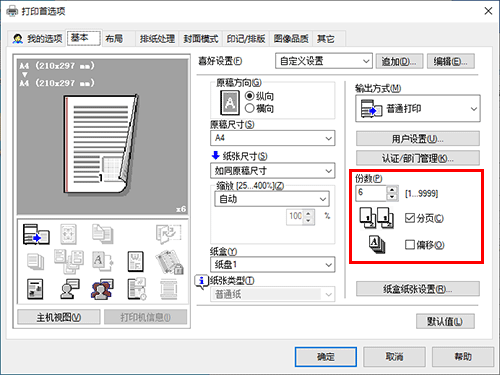Screen dimensions: 500x375
Task: Click the portrait page A icon beside 纵向
Action: coord(230,103)
